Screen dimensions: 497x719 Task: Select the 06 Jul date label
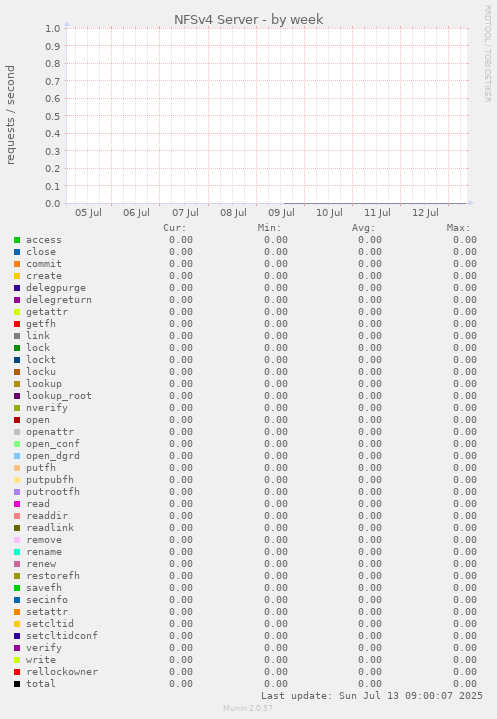[x=137, y=213]
